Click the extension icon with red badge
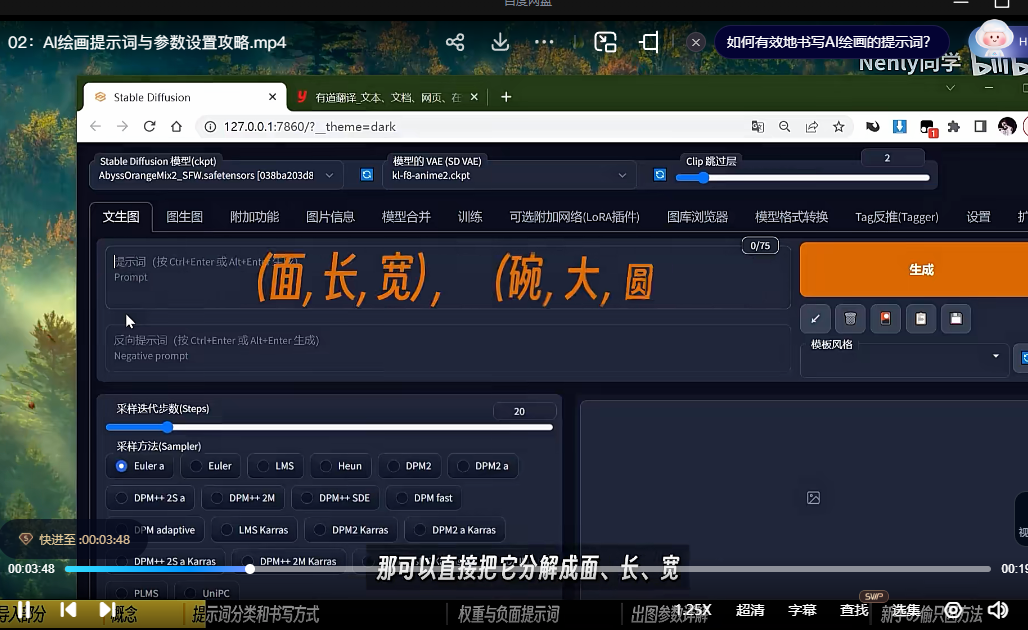Viewport: 1028px width, 630px height. click(x=928, y=128)
